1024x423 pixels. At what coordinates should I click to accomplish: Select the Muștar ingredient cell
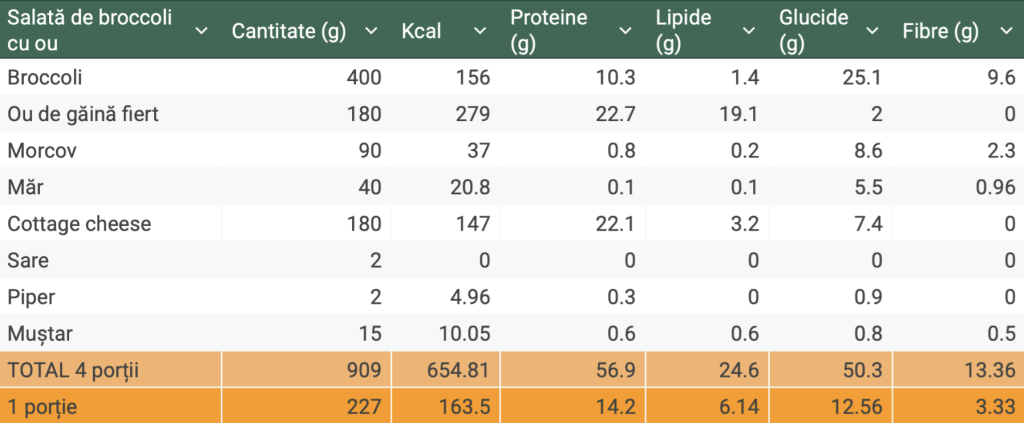pyautogui.click(x=40, y=333)
